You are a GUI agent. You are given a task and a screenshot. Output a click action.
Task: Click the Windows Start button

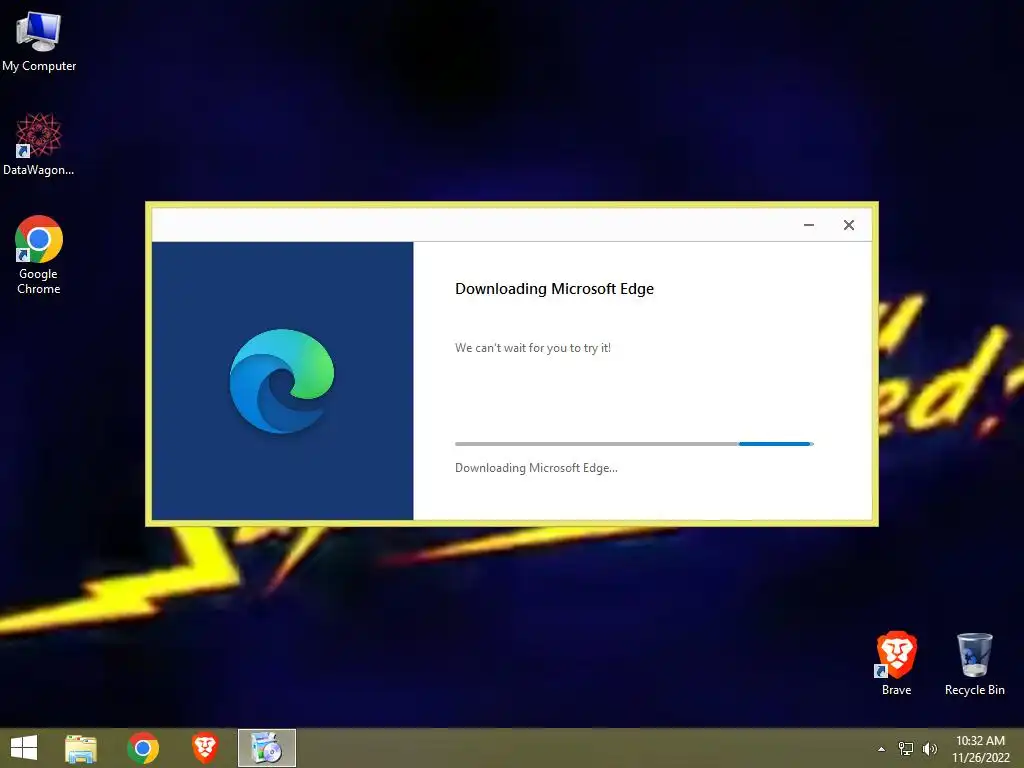click(x=24, y=748)
